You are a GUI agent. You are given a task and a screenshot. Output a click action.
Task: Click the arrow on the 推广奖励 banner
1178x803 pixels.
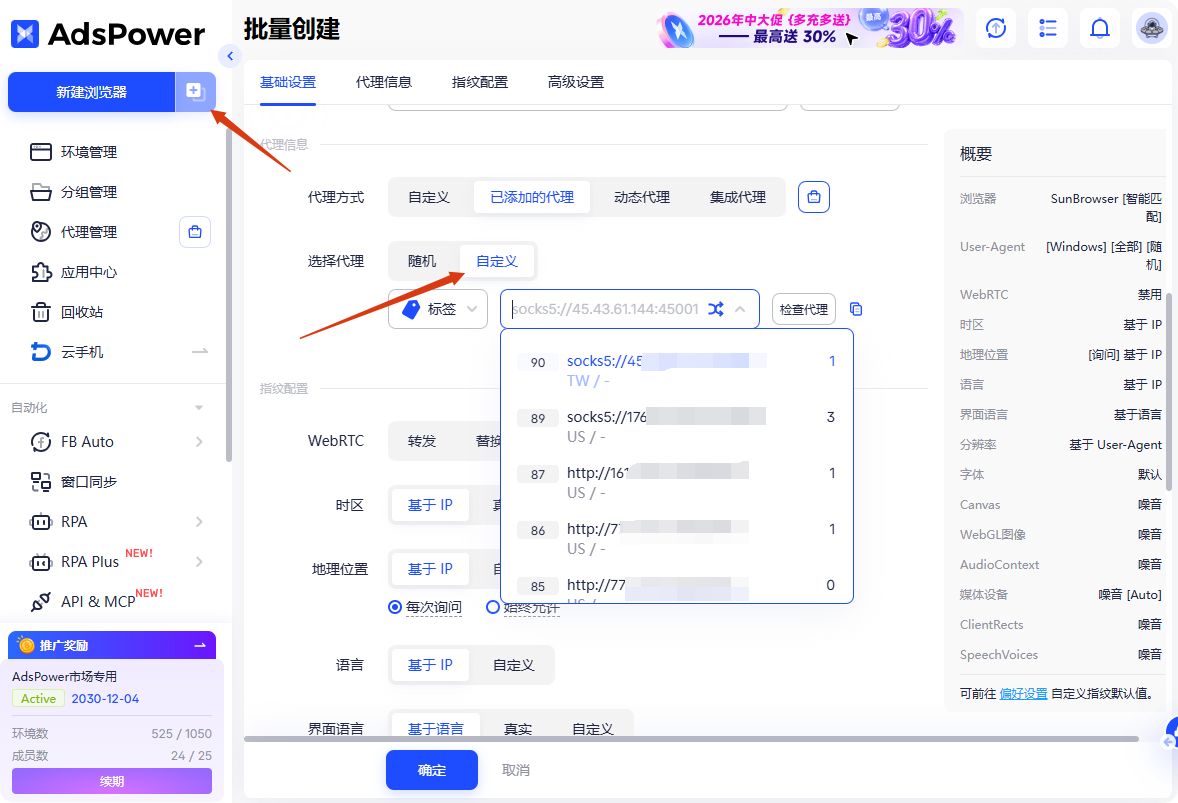[200, 645]
